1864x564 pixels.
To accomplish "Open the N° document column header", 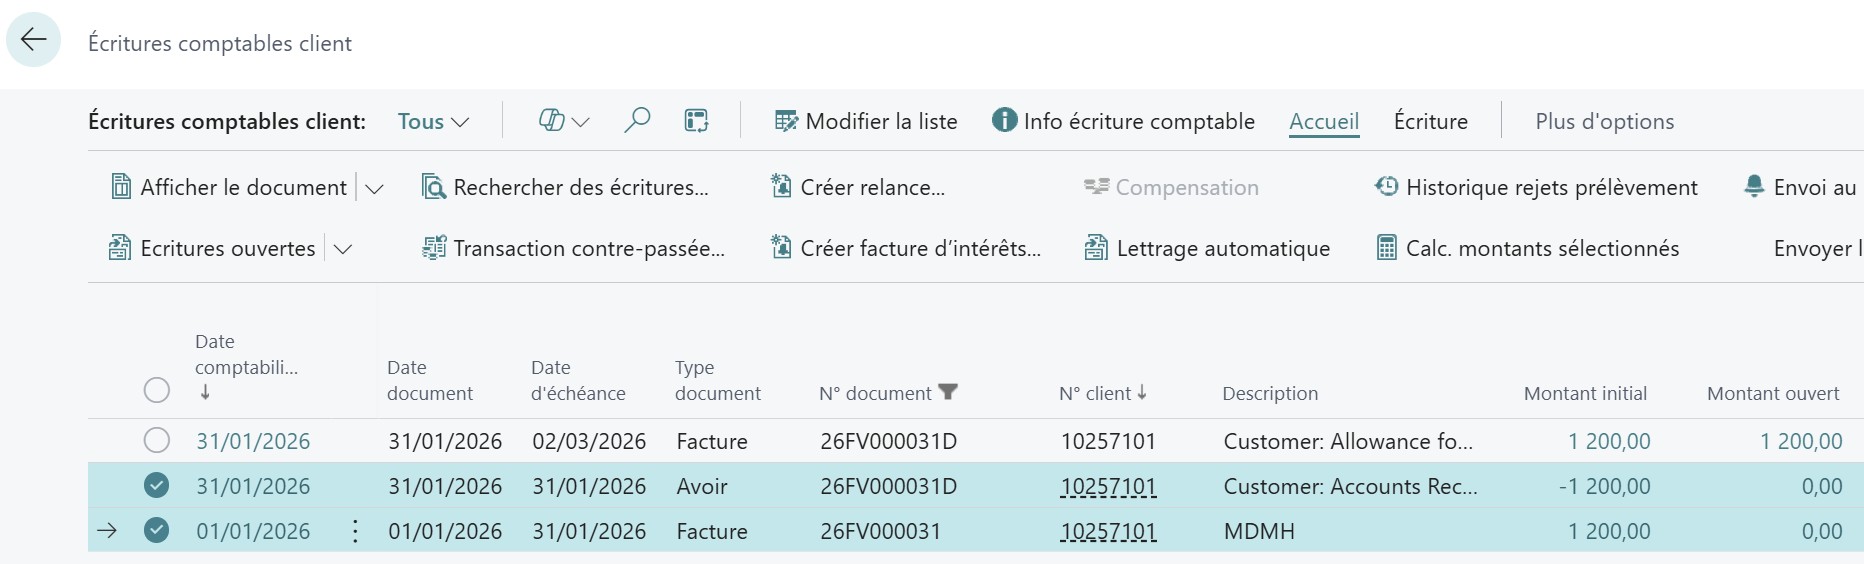I will tap(875, 393).
